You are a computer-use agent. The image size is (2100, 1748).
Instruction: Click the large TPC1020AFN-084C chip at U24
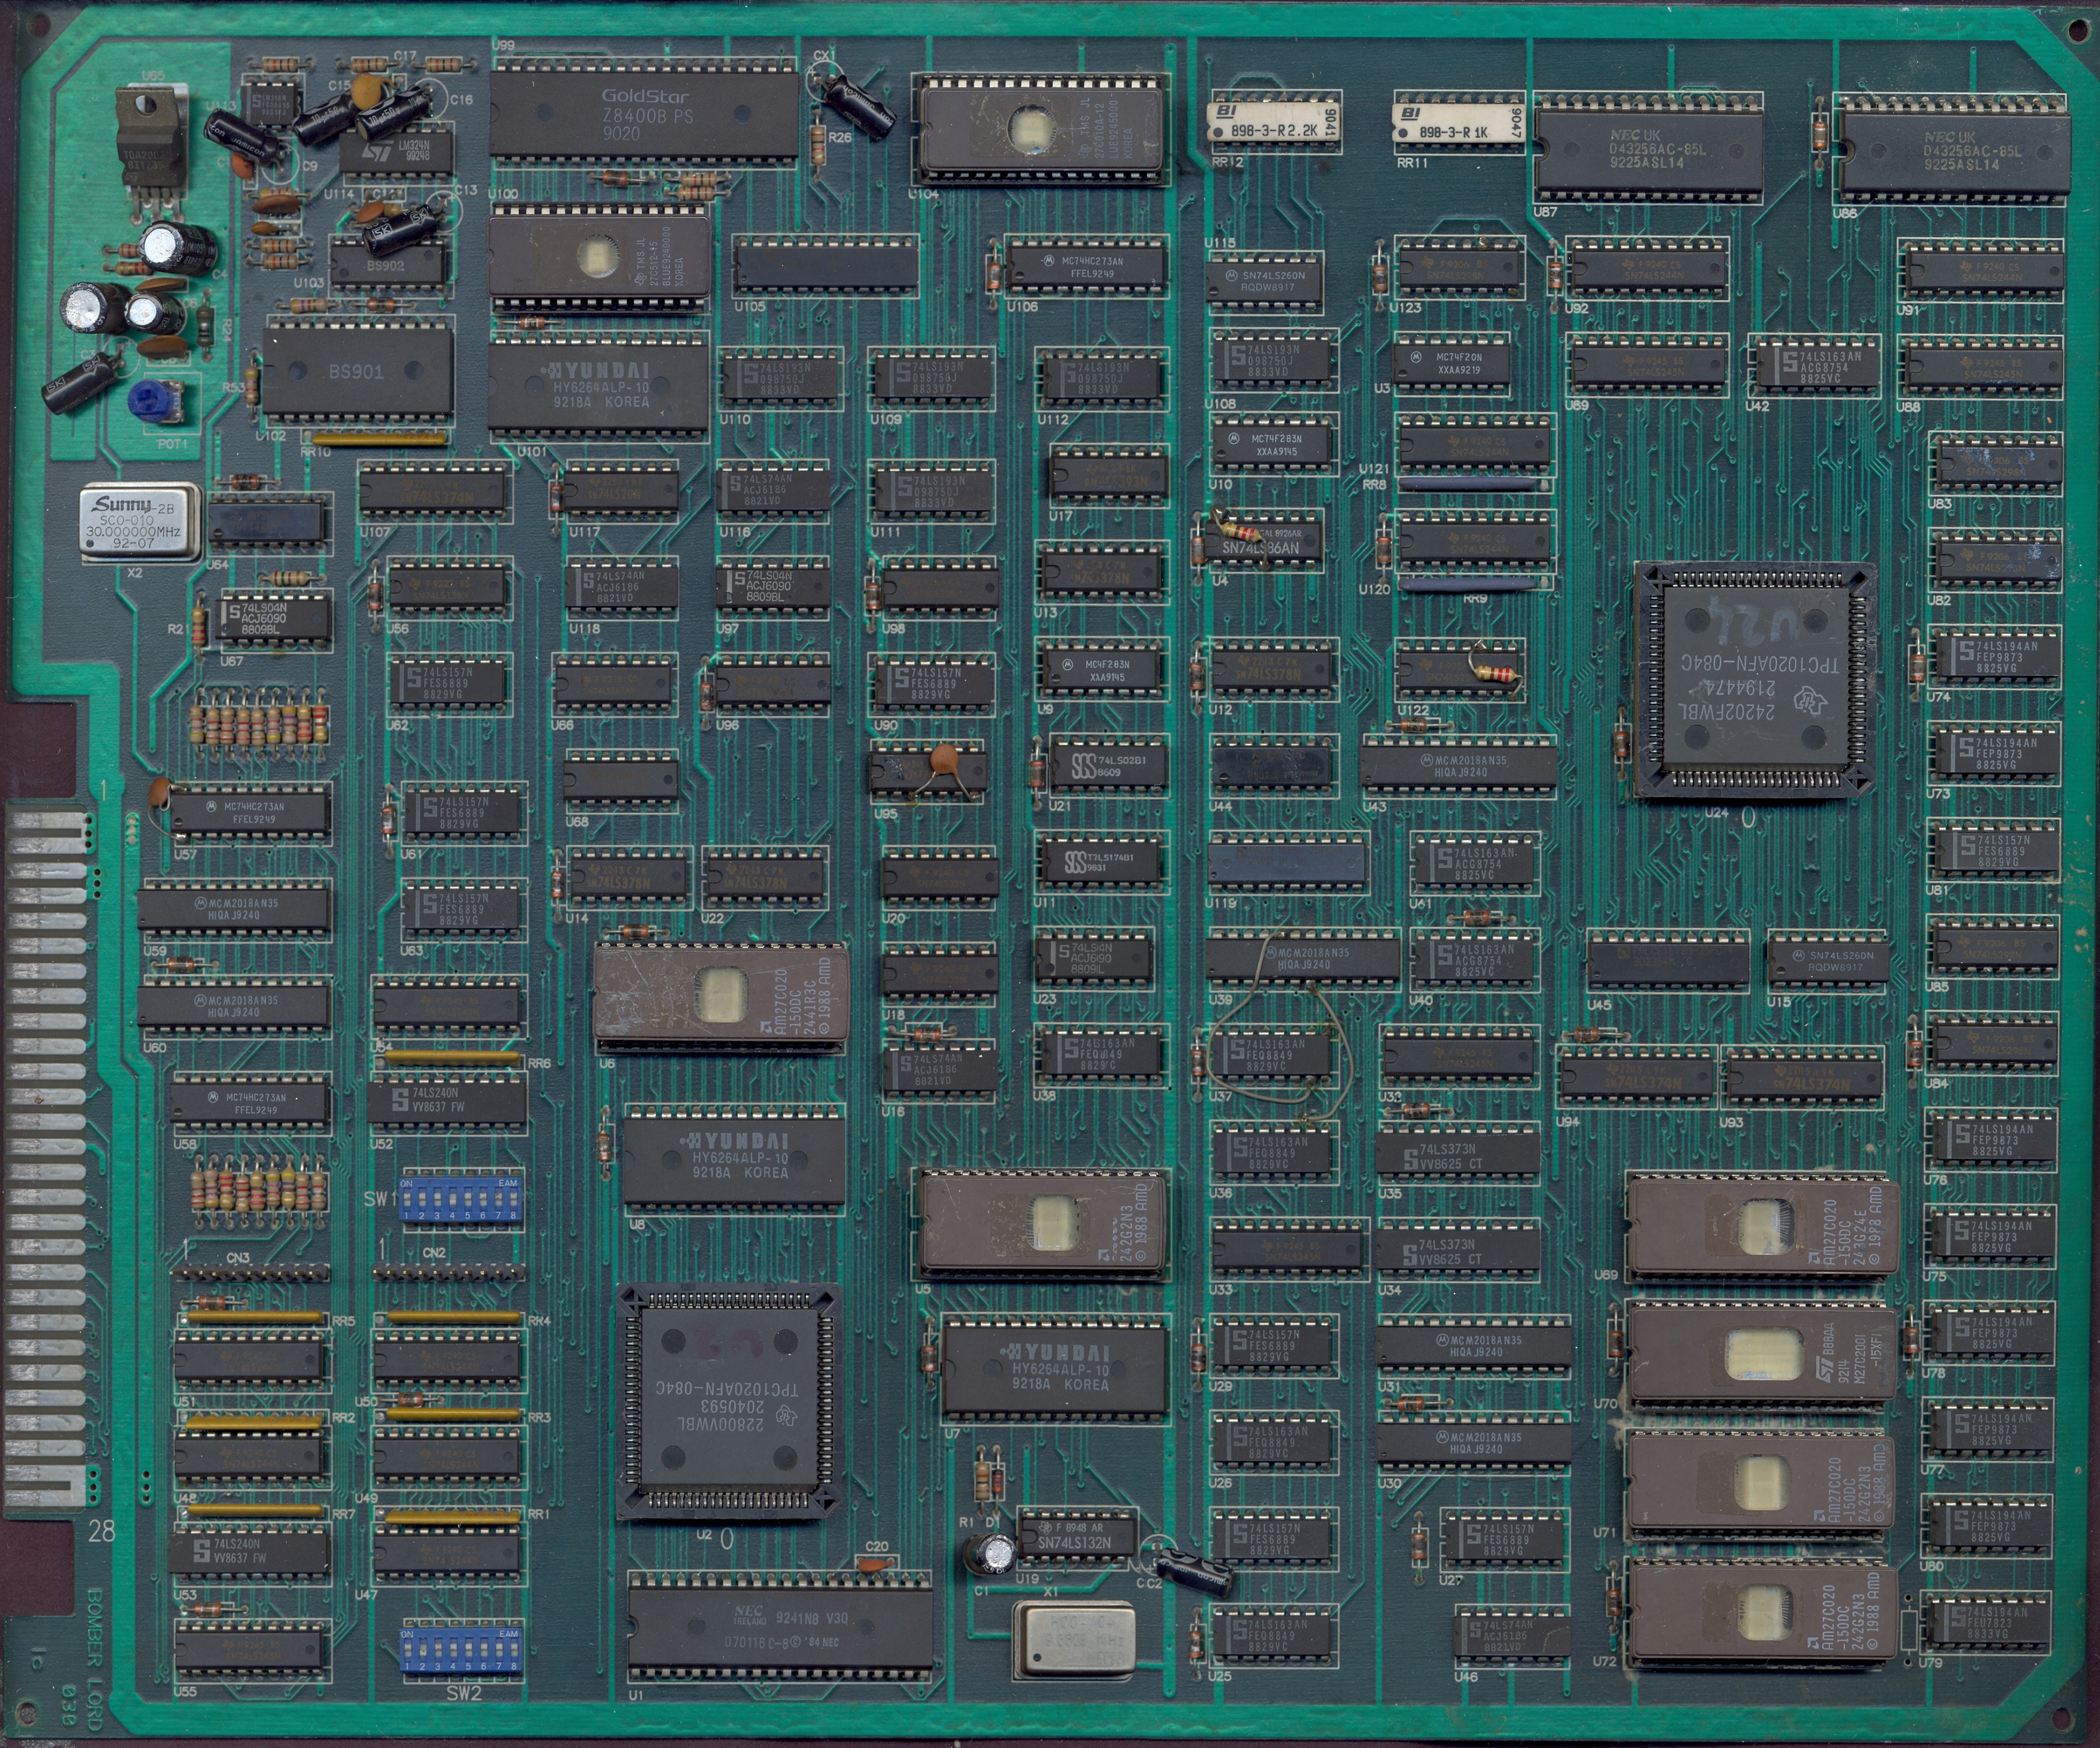tap(1754, 680)
